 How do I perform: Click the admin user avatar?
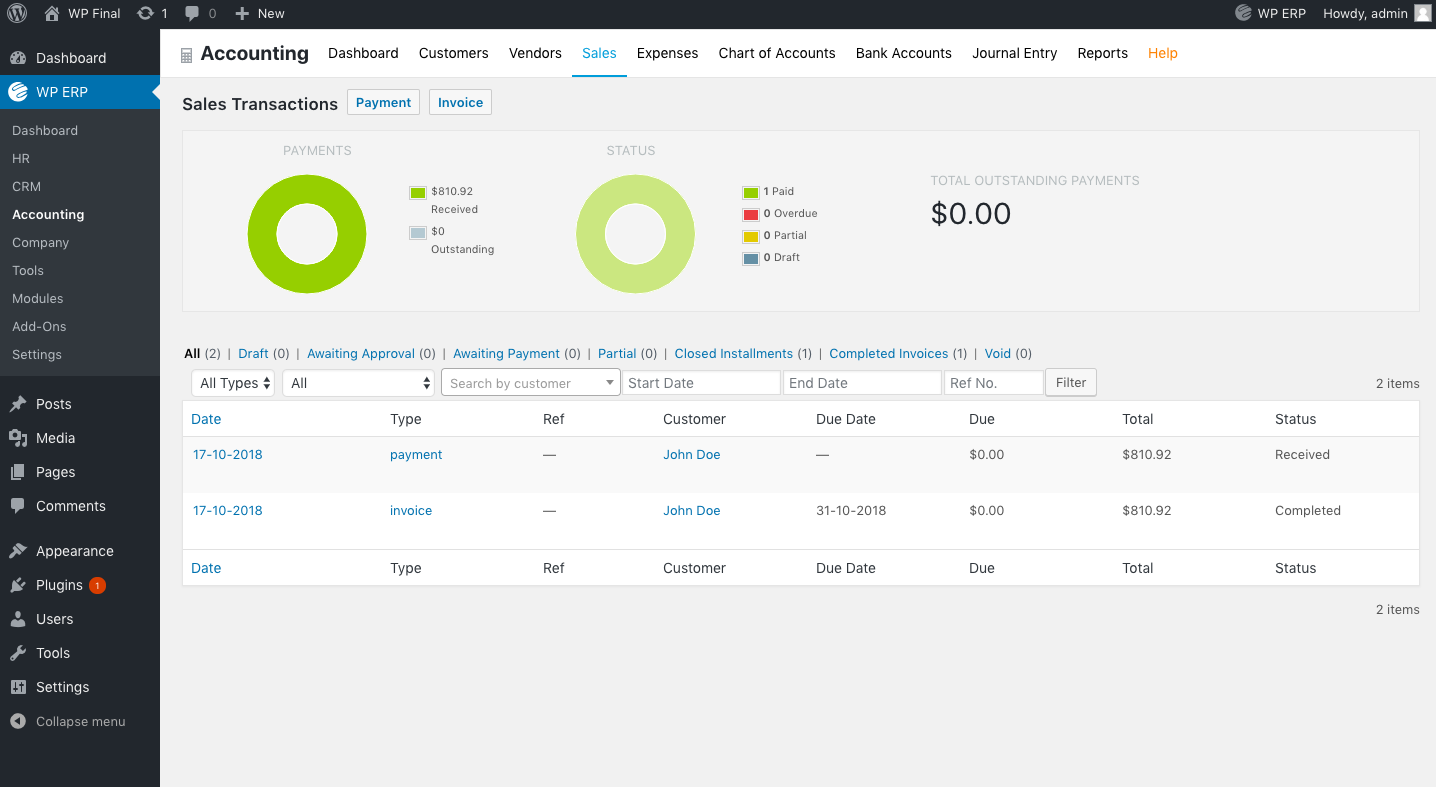(1422, 14)
